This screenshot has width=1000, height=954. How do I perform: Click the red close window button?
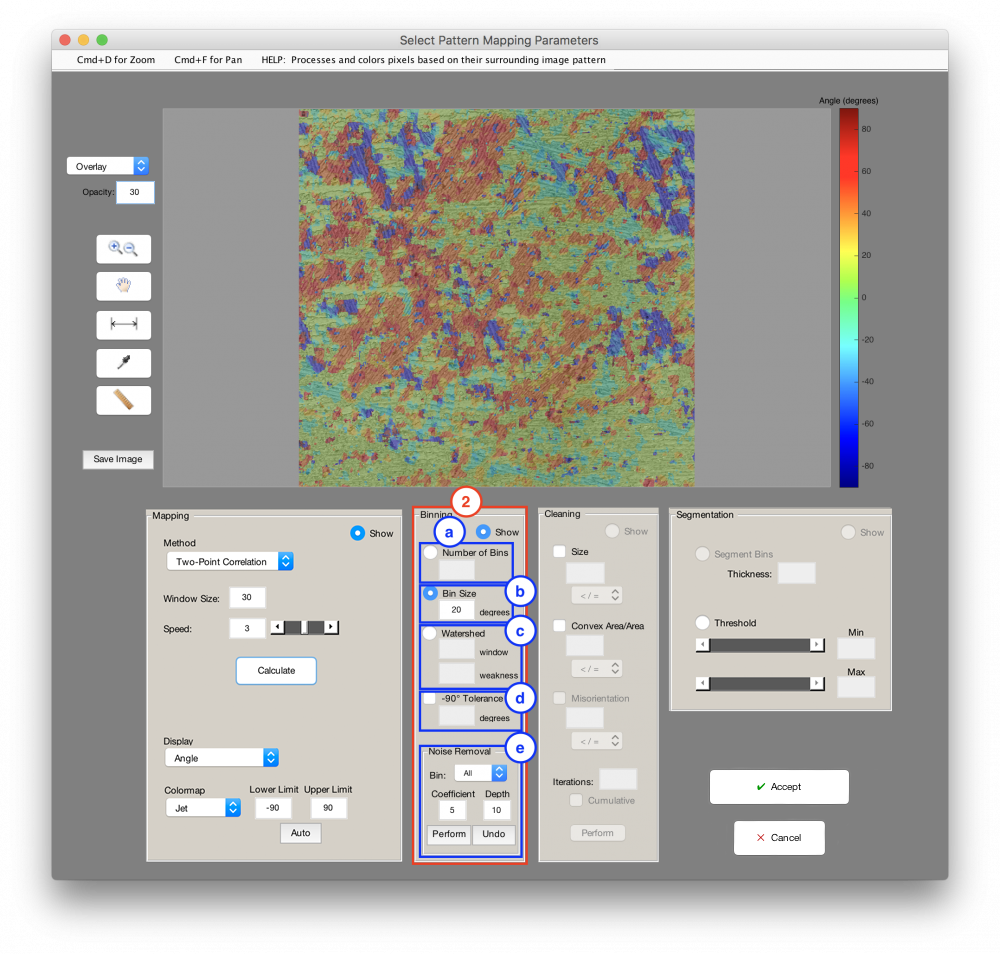(64, 40)
